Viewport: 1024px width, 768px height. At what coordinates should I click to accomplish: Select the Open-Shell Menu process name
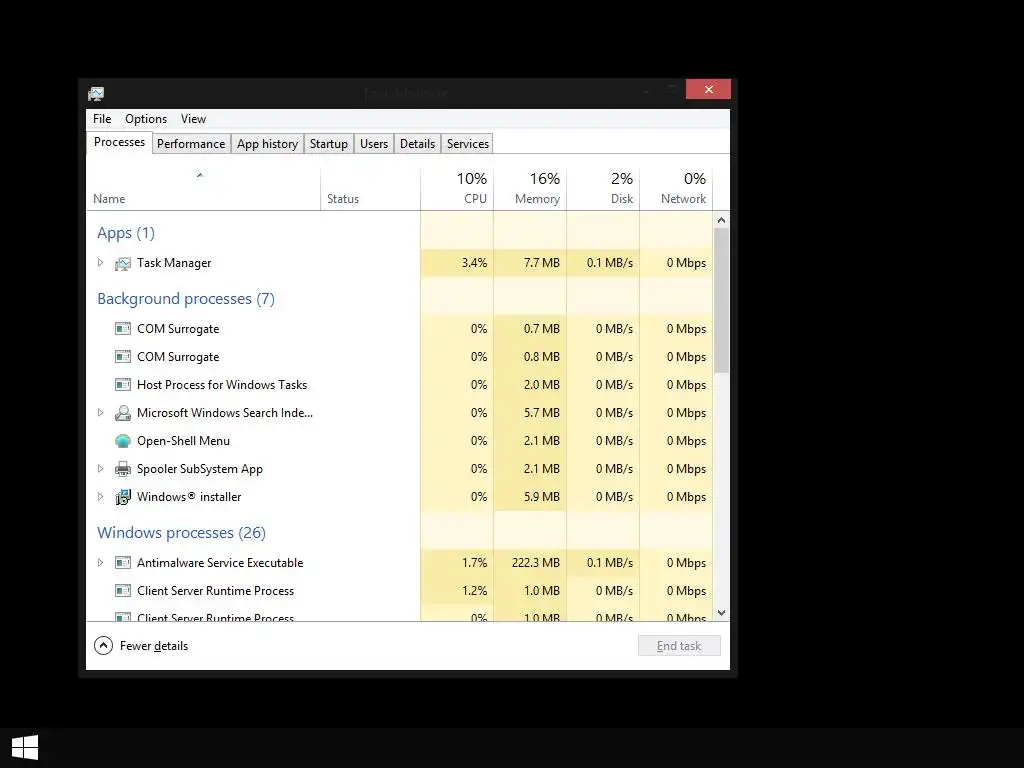click(184, 441)
